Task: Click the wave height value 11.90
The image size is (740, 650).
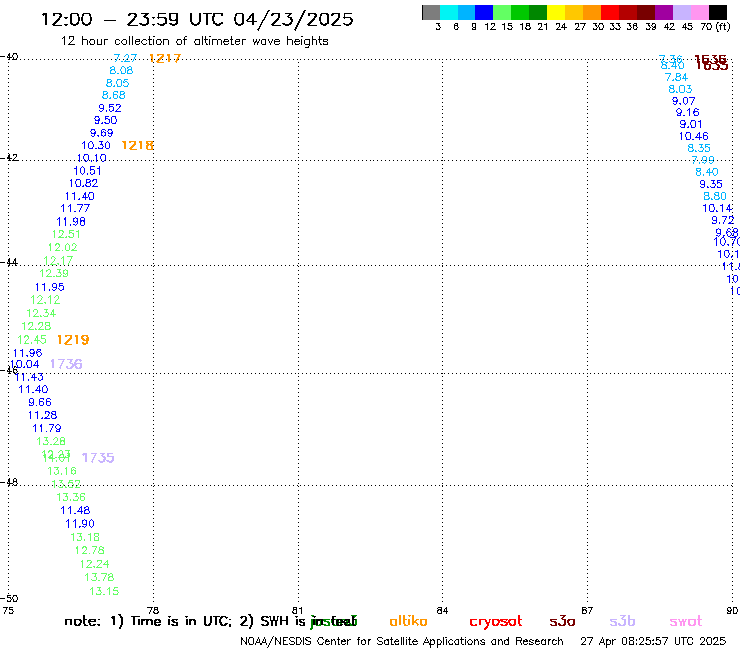Action: [80, 524]
